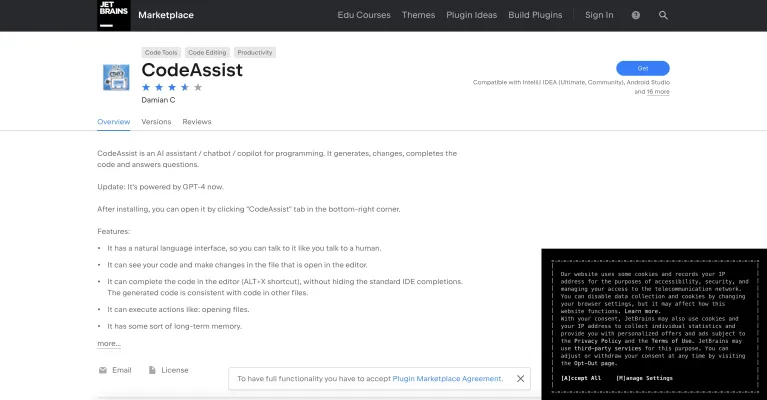
Task: Click the 'Features:' heading text
Action: pyautogui.click(x=113, y=231)
